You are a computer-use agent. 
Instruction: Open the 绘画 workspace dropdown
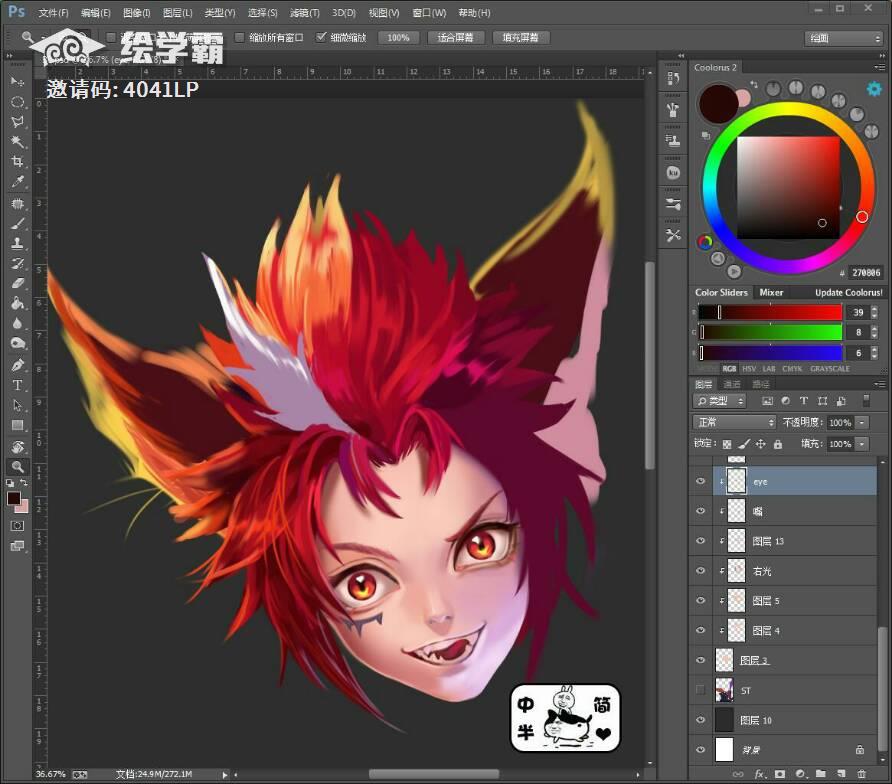coord(843,38)
